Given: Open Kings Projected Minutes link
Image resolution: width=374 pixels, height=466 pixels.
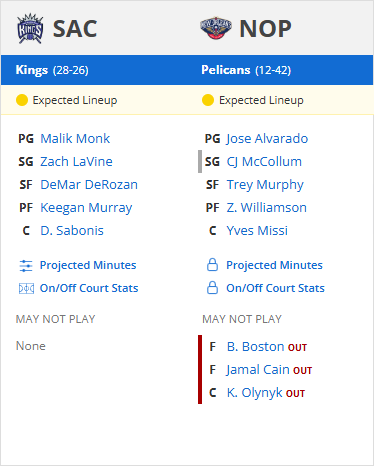Looking at the screenshot, I should (x=88, y=265).
